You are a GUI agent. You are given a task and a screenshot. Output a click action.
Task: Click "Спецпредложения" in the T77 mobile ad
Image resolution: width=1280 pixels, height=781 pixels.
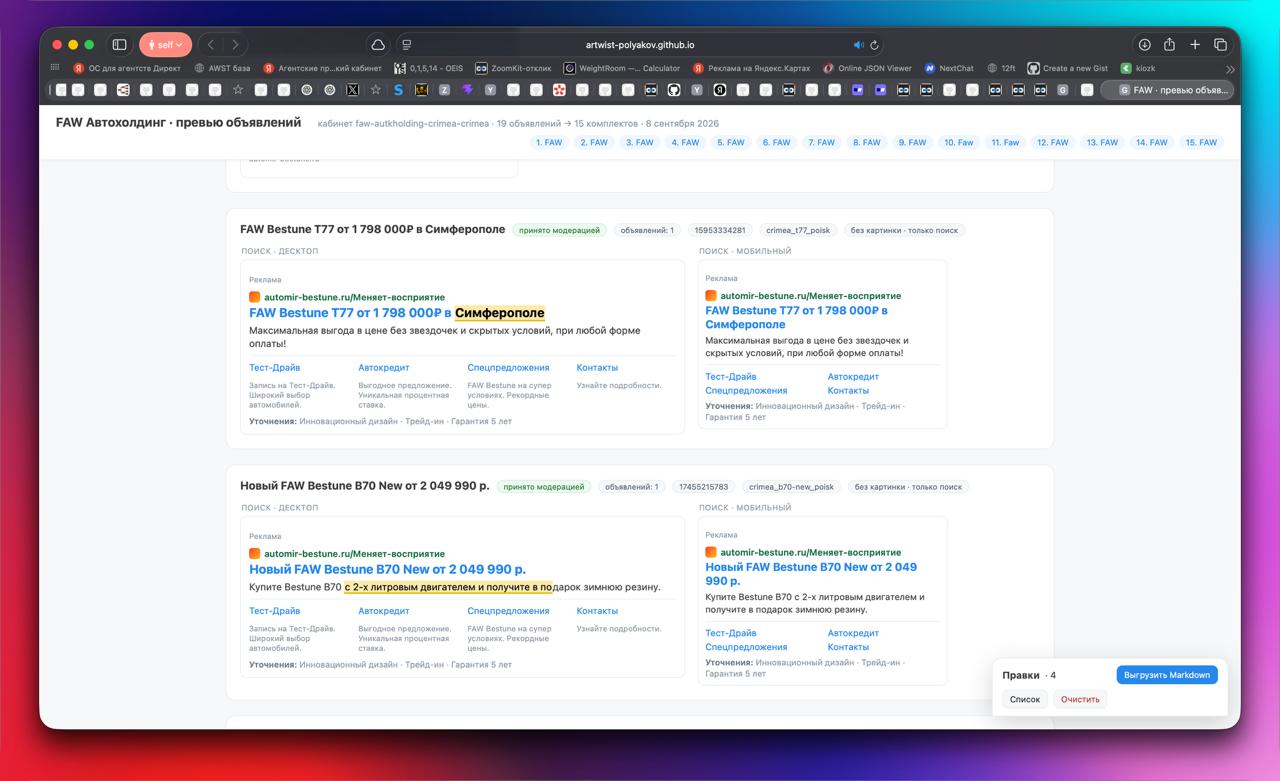(x=746, y=390)
